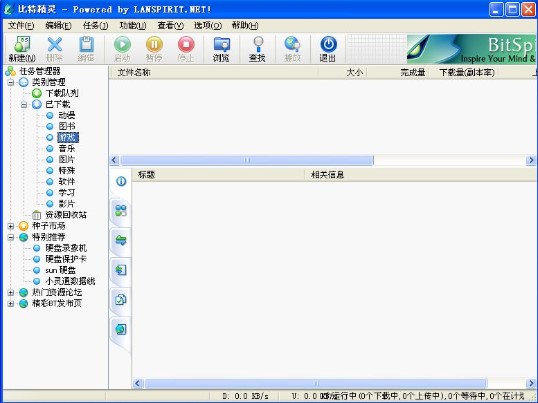Click the 编辑 clipboard toolbar icon

coord(86,45)
